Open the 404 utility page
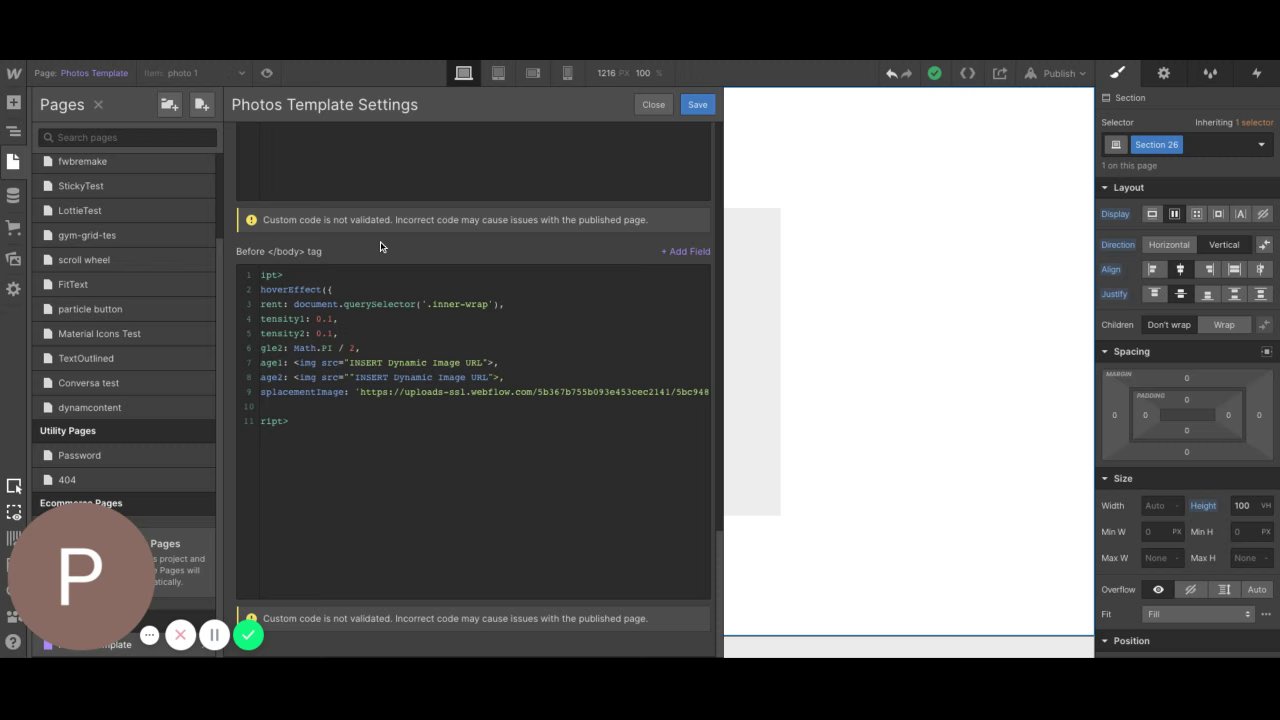 [x=125, y=480]
